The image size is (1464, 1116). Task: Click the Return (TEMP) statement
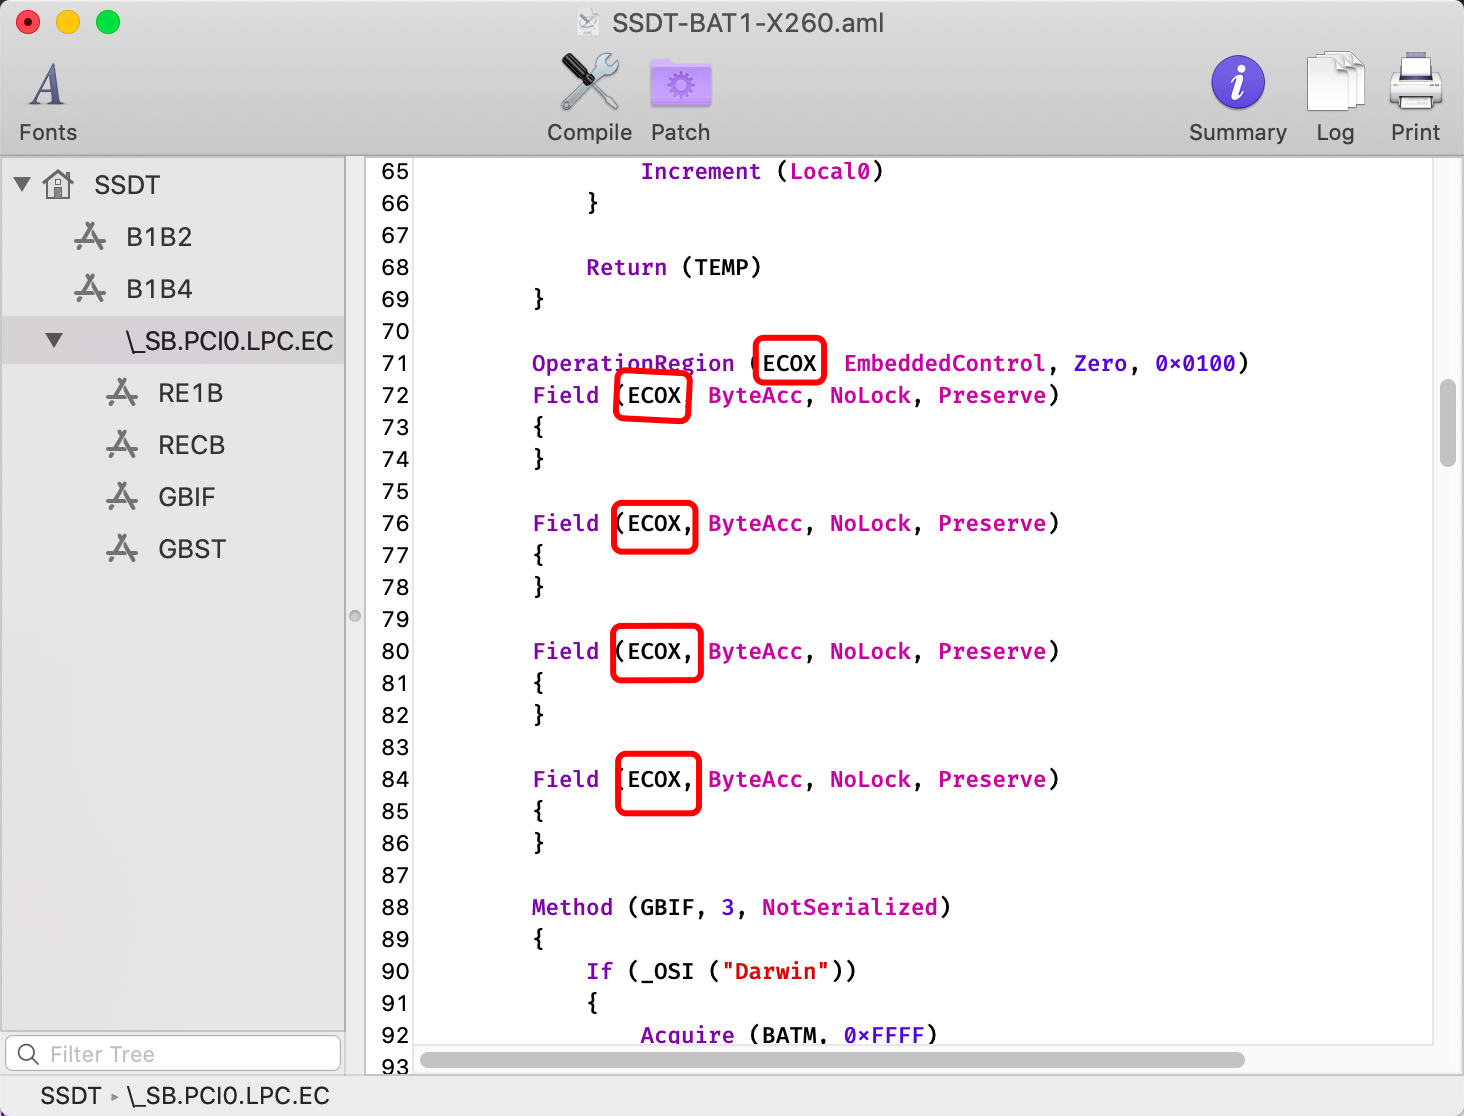pos(674,267)
